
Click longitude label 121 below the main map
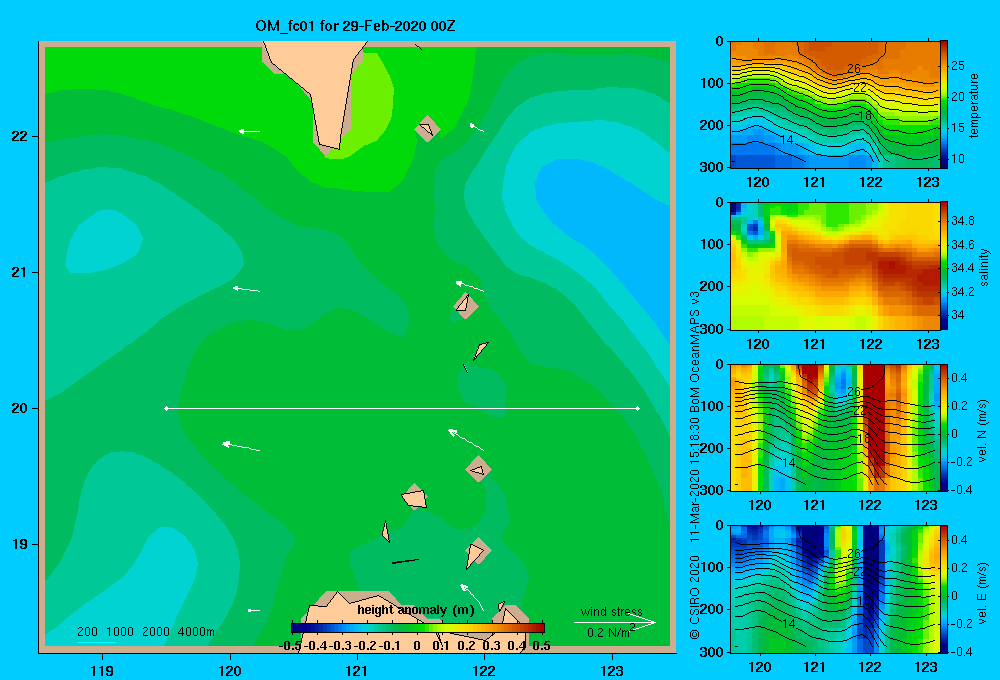click(x=357, y=670)
